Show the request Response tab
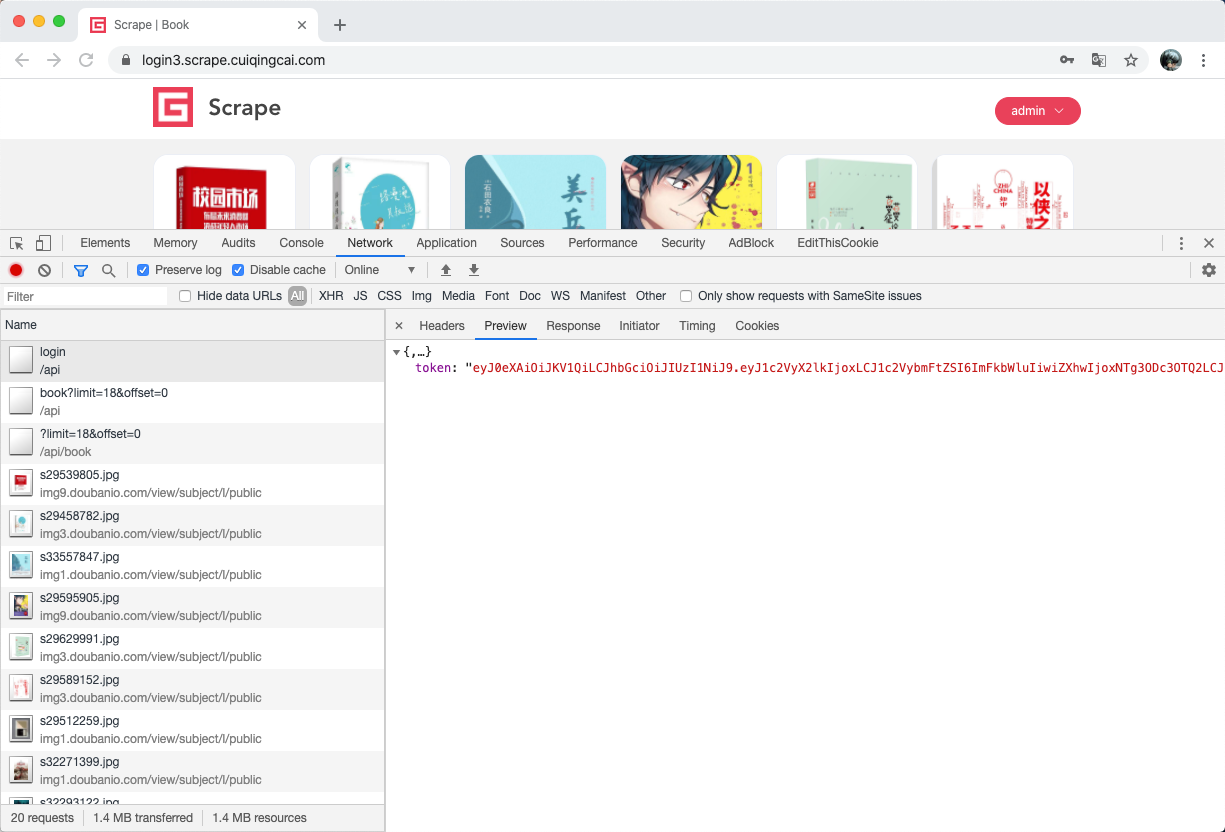 coord(573,326)
